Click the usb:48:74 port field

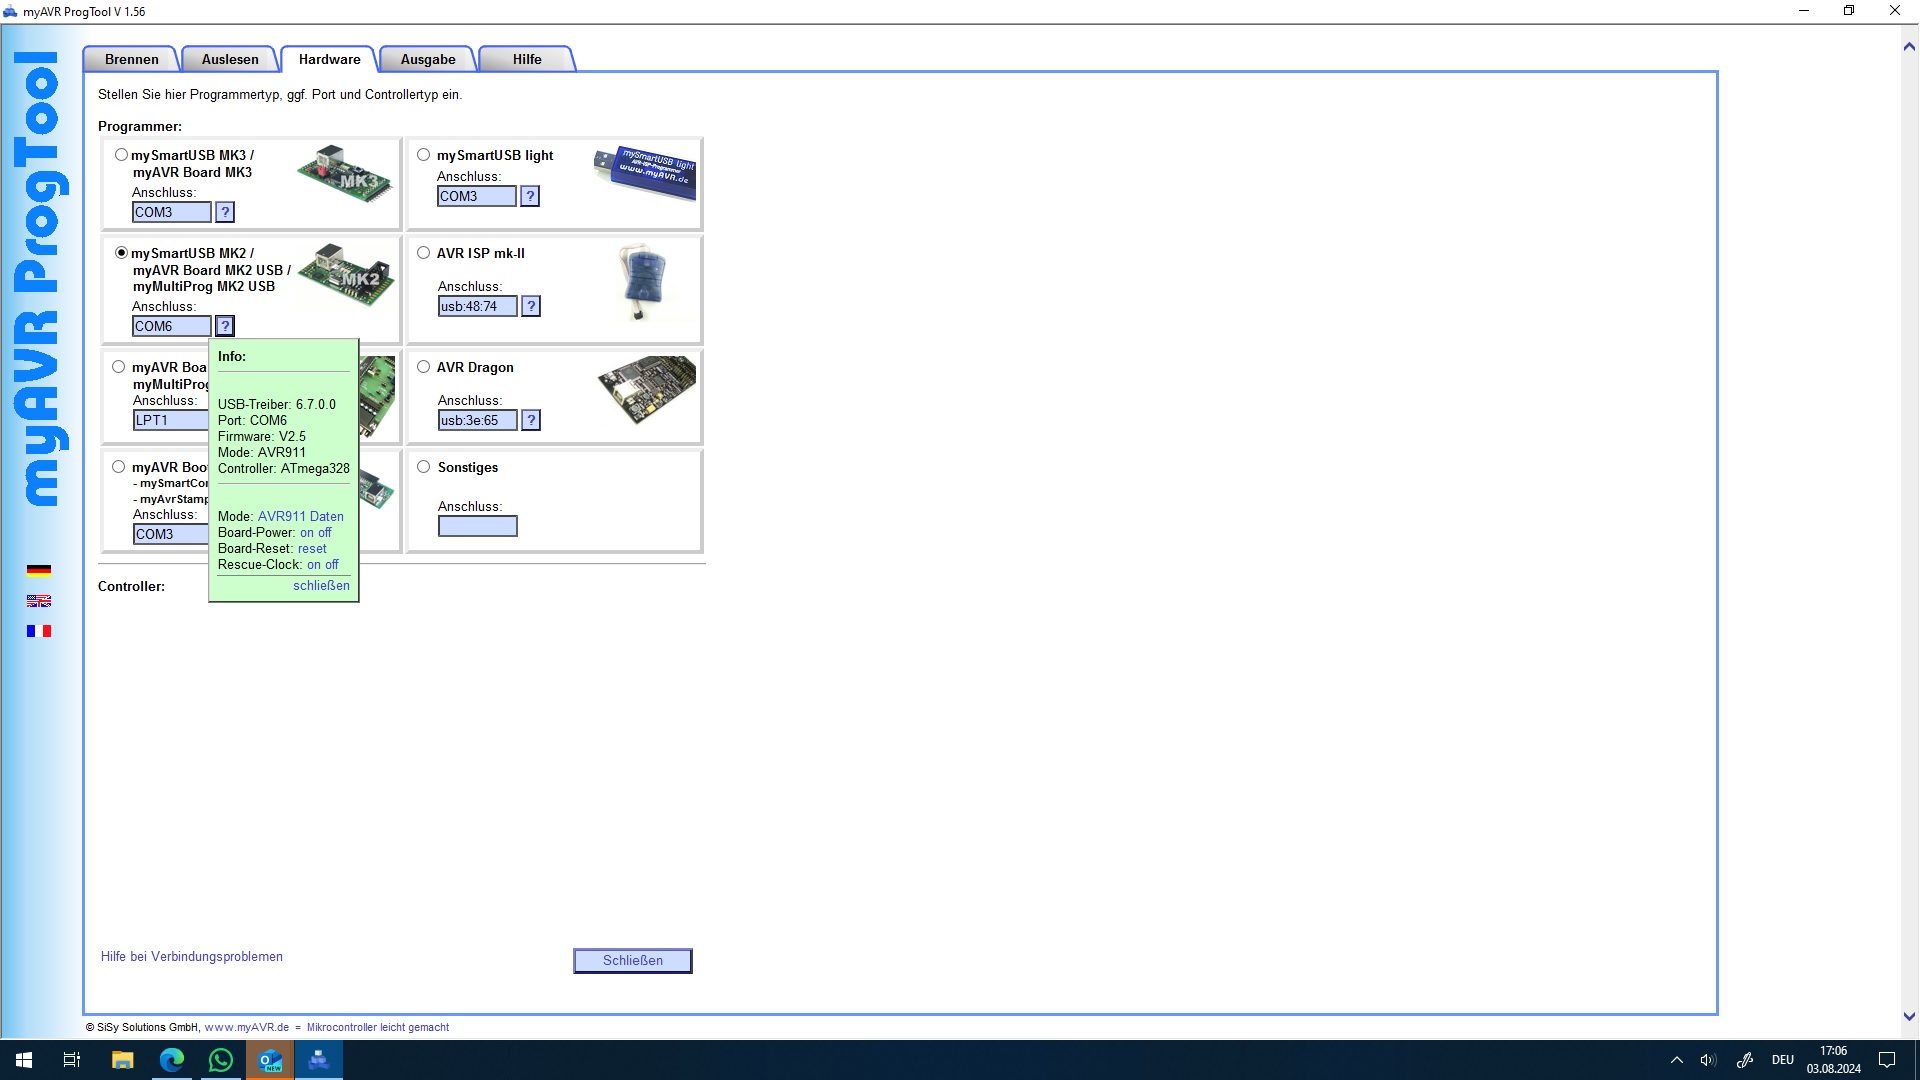tap(478, 306)
